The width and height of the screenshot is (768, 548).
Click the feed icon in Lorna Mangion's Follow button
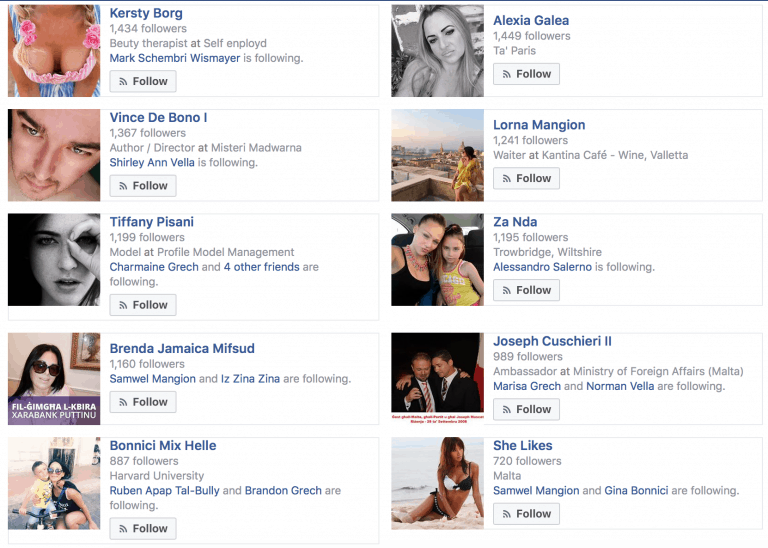point(508,179)
